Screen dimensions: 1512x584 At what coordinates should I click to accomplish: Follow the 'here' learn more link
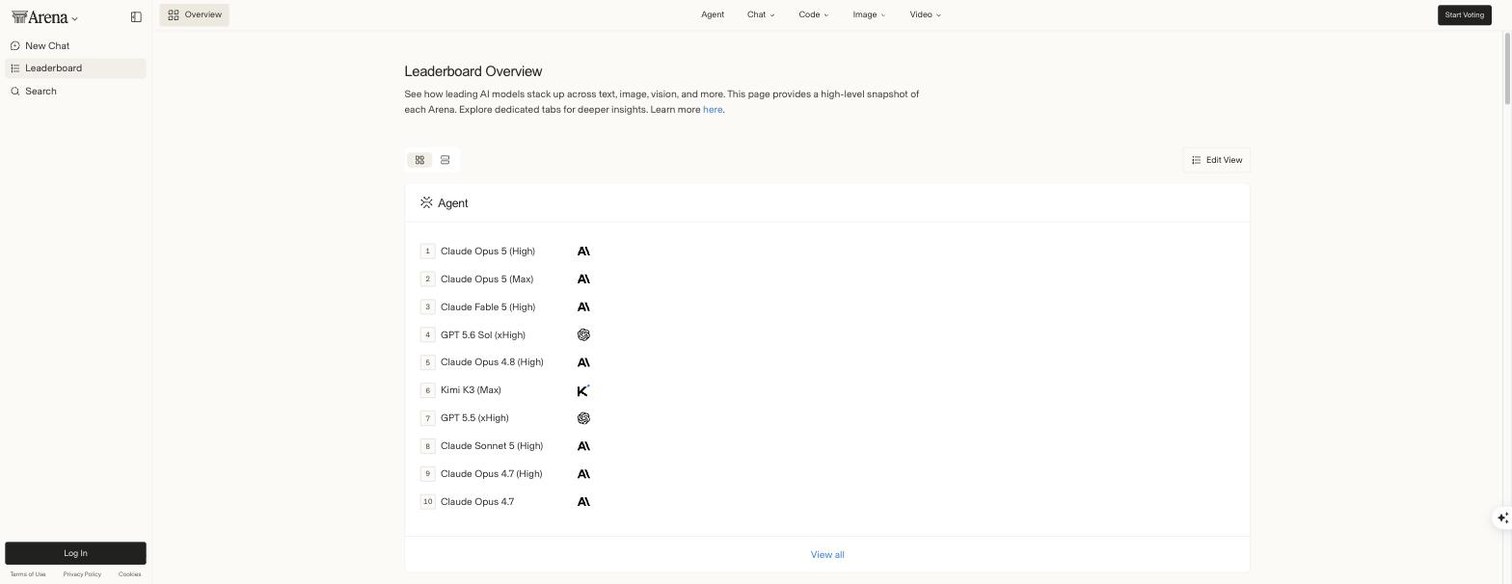coord(712,110)
